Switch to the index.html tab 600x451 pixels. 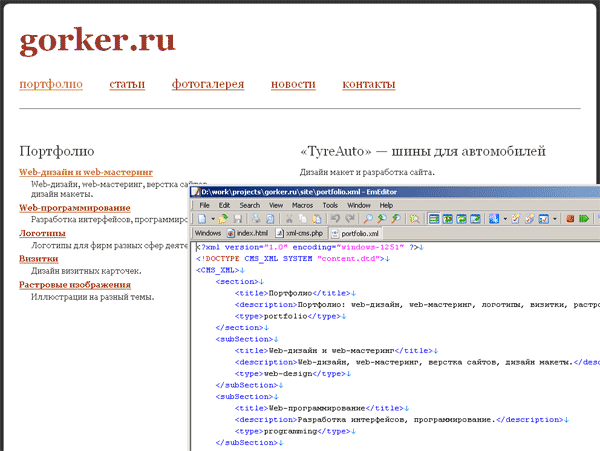pos(248,233)
